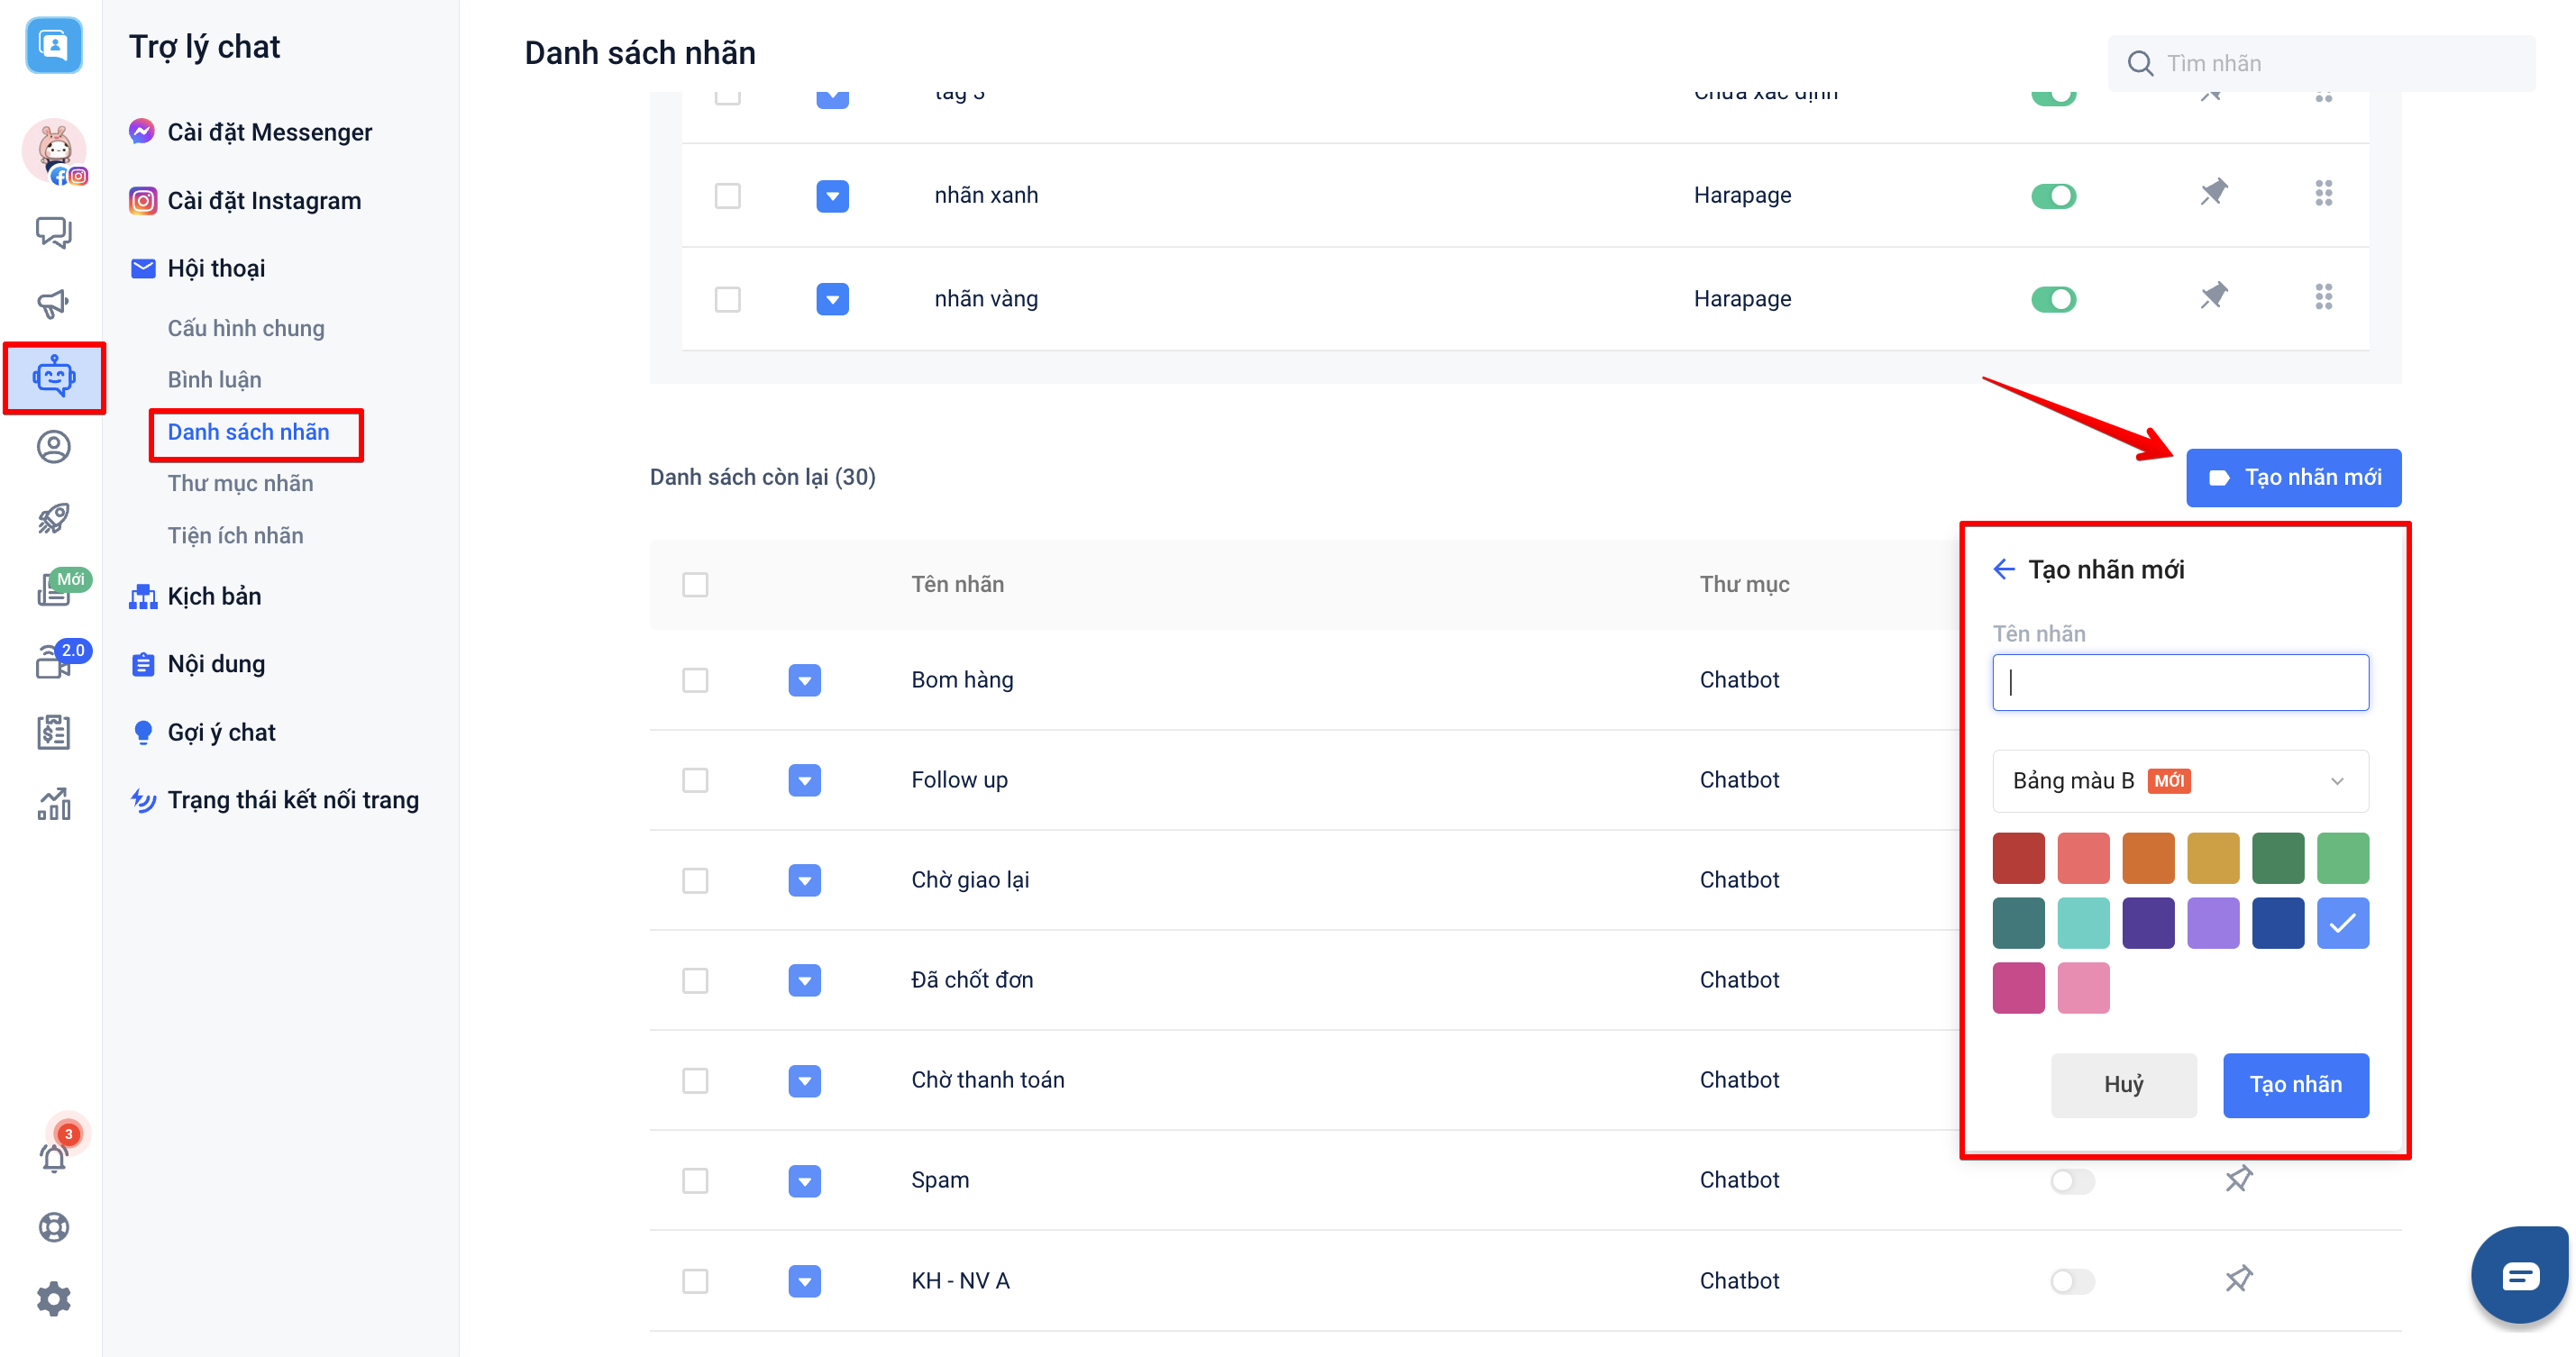Screen dimensions: 2576x1357
Task: Open color dropdown for nhãn xanh label
Action: 832,196
